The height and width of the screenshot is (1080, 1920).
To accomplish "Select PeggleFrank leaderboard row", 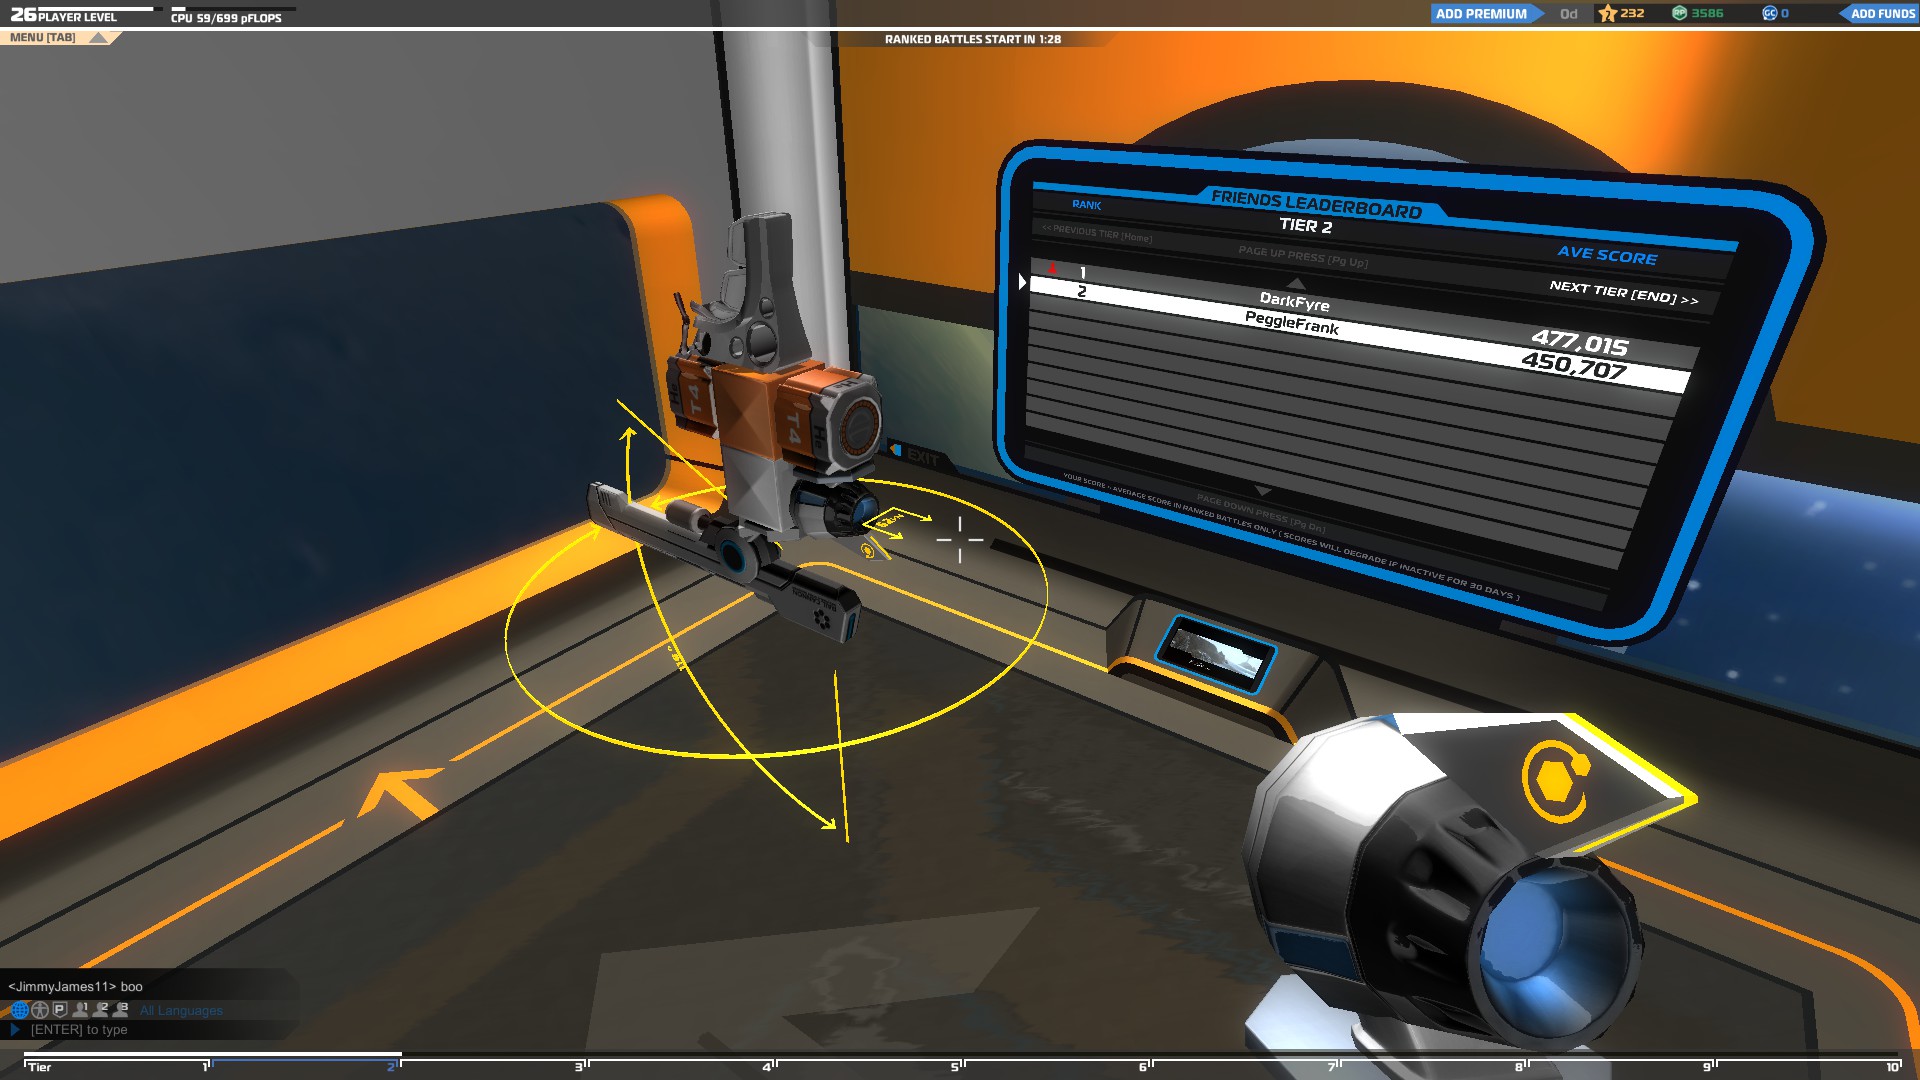I will point(1290,323).
